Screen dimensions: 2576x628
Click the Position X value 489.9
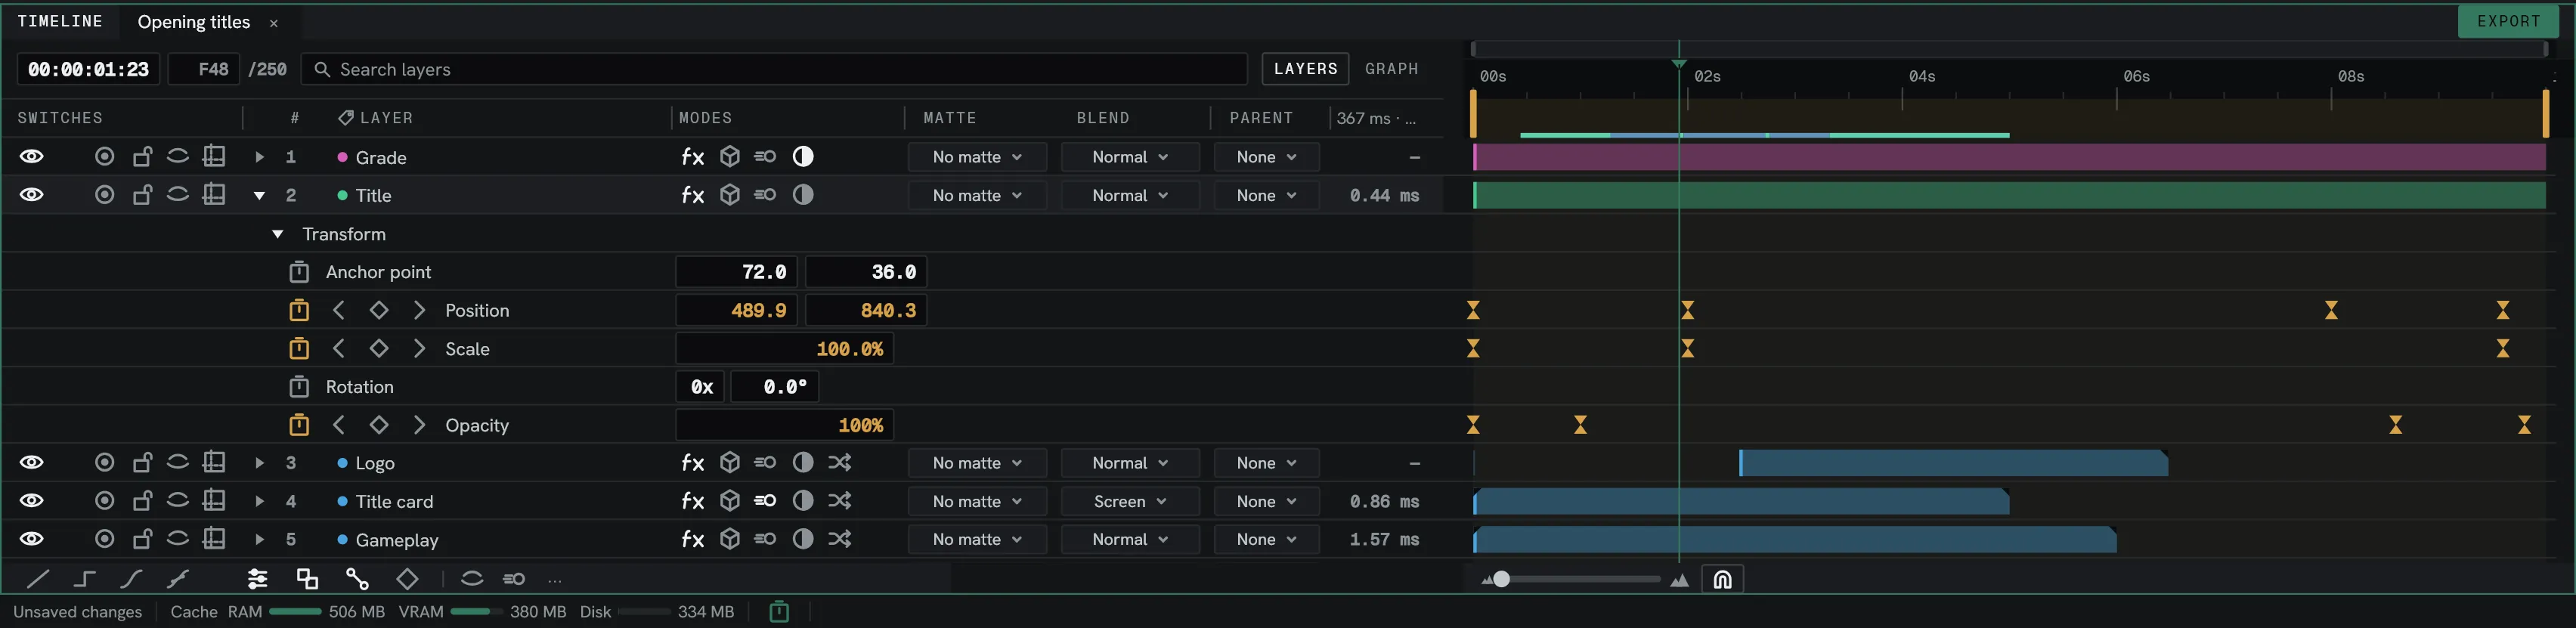pyautogui.click(x=738, y=310)
